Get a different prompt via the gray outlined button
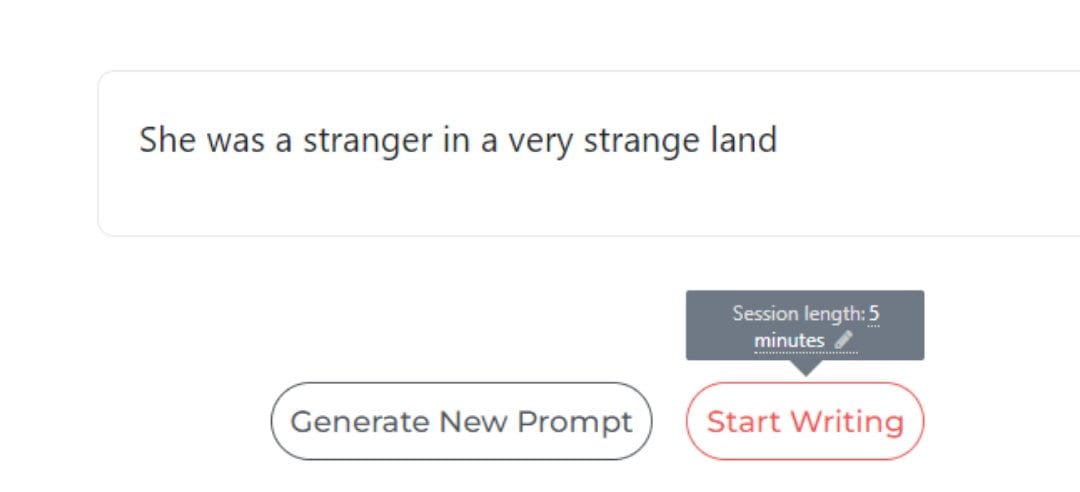 click(x=461, y=421)
